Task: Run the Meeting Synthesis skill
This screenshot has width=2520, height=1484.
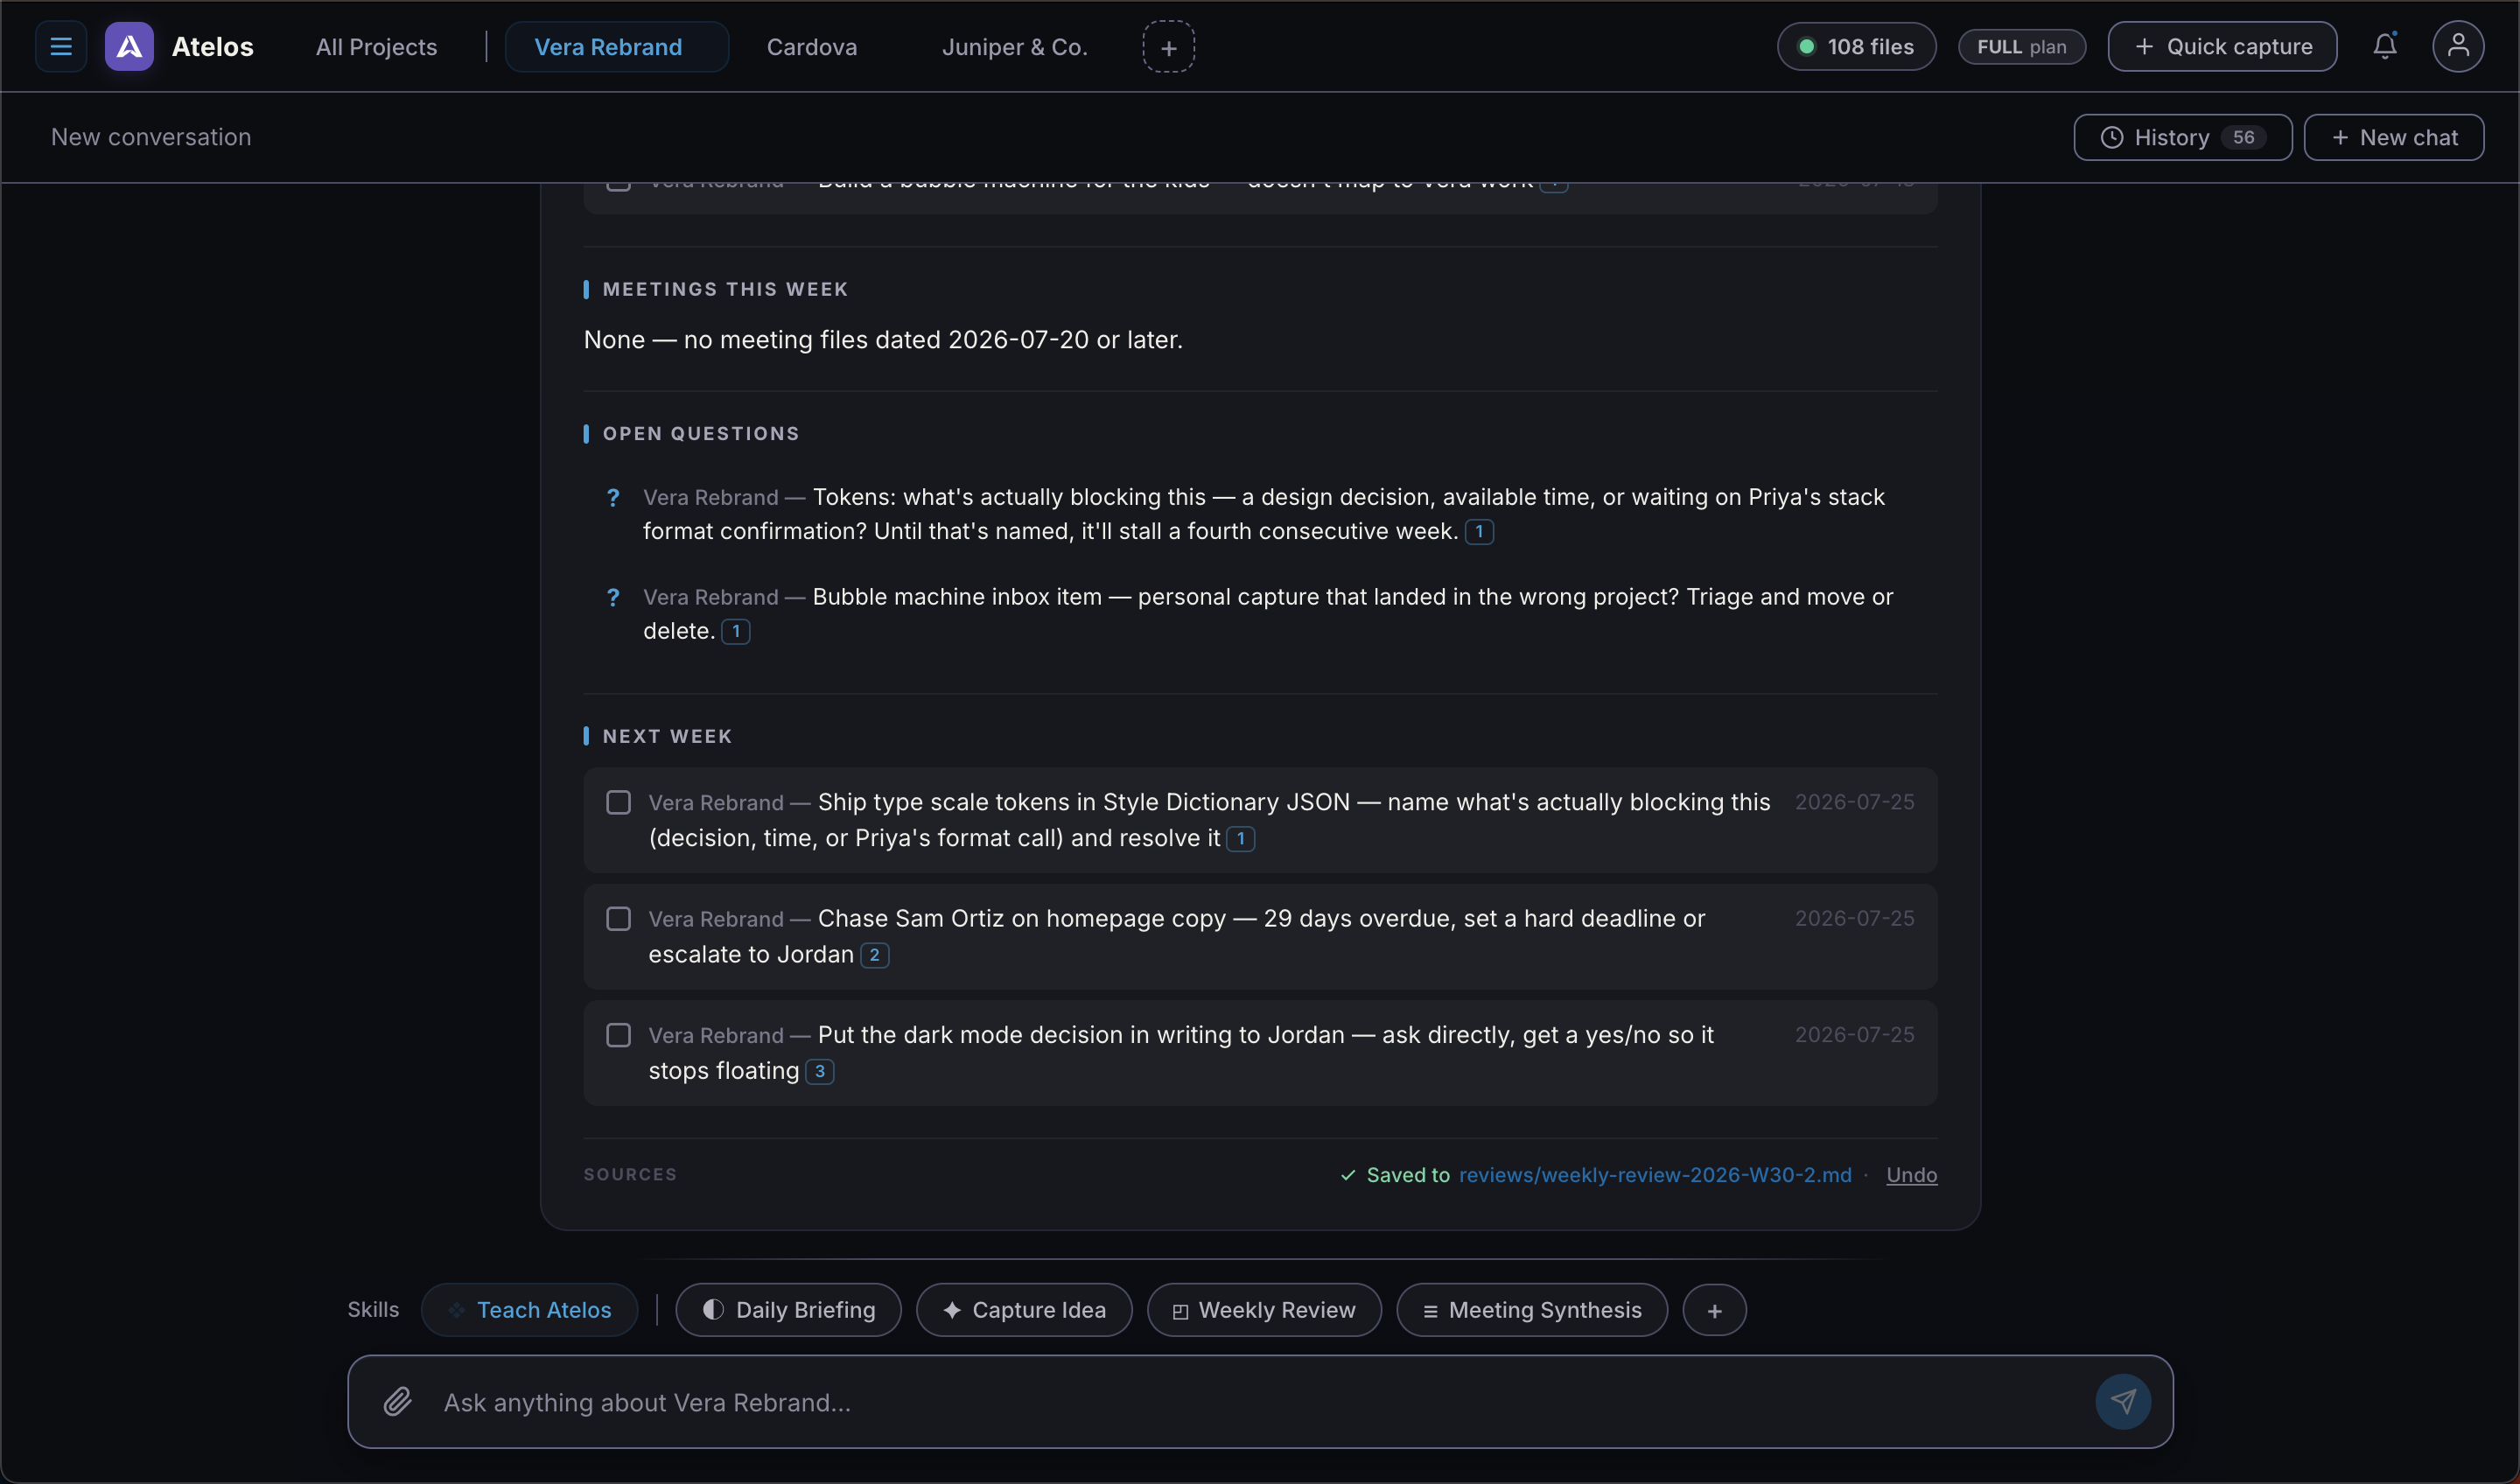Action: tap(1532, 1310)
